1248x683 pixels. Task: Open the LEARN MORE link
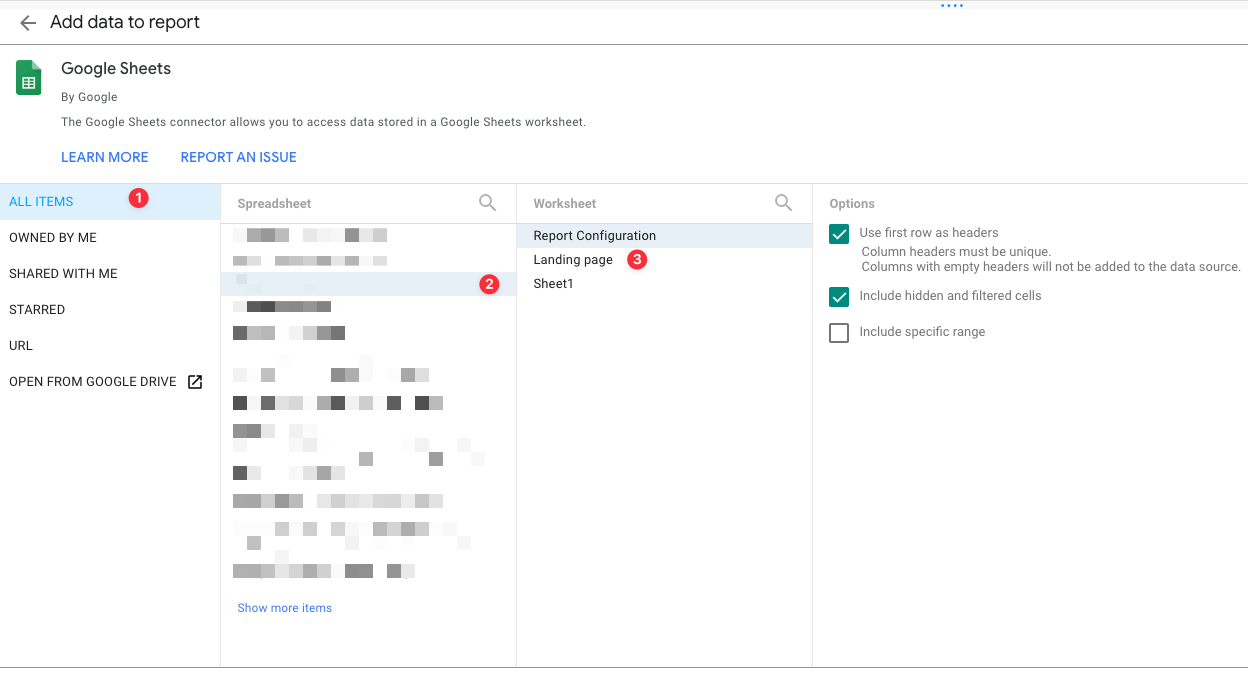click(x=105, y=157)
